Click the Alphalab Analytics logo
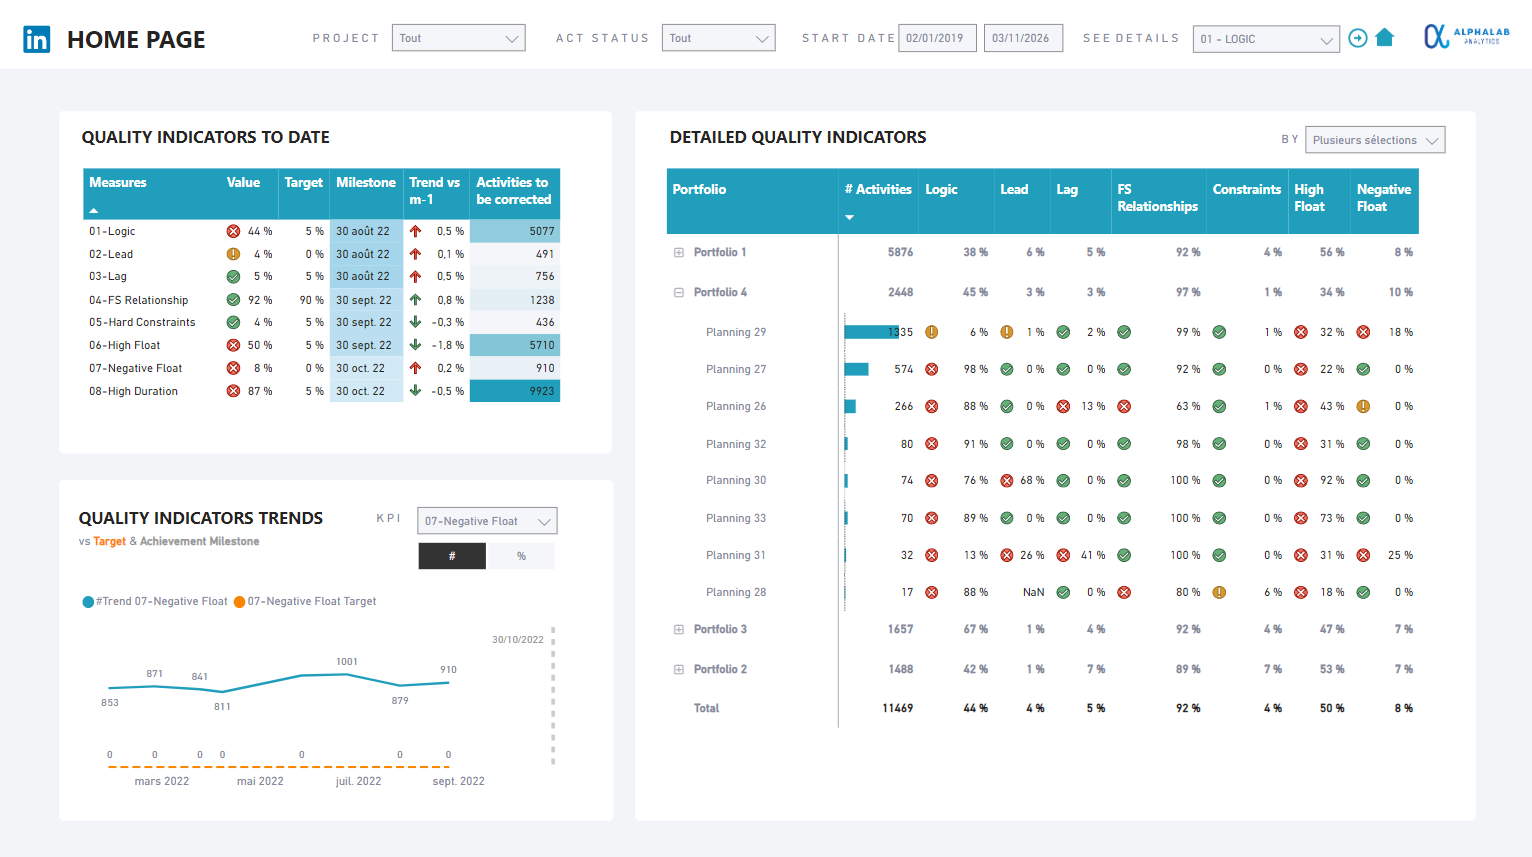This screenshot has height=857, width=1532. click(x=1466, y=37)
